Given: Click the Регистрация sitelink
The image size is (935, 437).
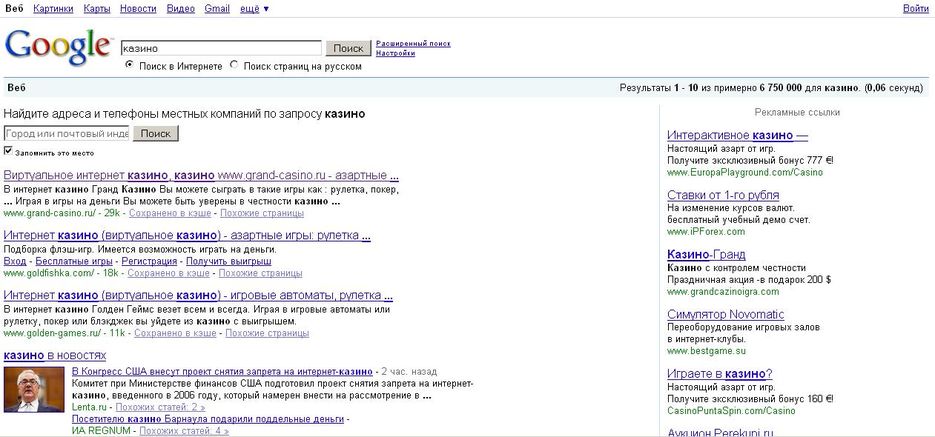Looking at the screenshot, I should [149, 261].
